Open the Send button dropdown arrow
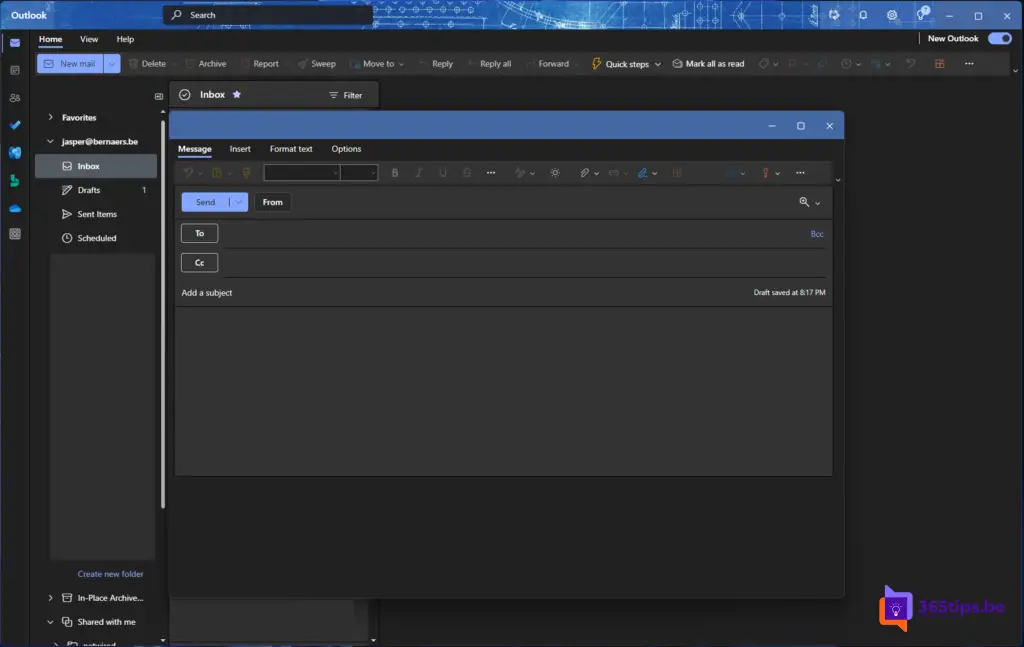Image resolution: width=1024 pixels, height=647 pixels. [x=238, y=202]
